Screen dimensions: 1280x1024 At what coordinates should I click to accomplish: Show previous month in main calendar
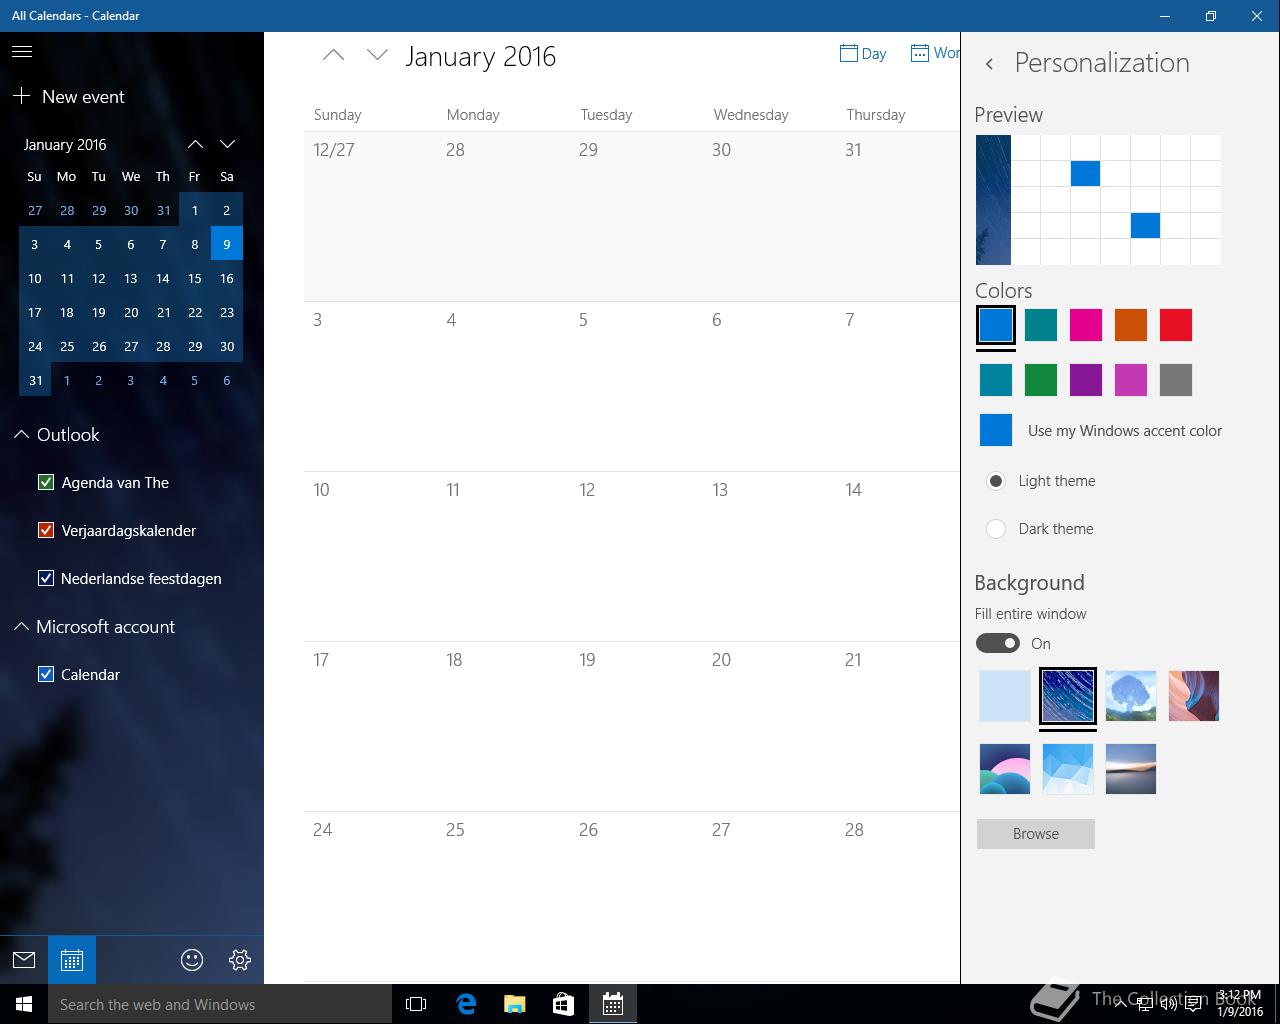[333, 56]
